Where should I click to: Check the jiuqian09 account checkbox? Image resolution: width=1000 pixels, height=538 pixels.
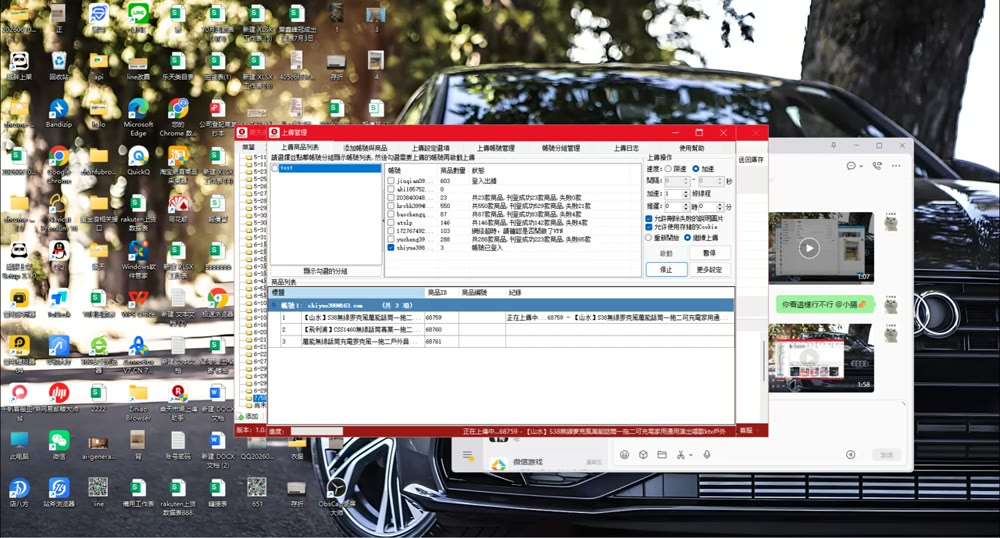[391, 181]
